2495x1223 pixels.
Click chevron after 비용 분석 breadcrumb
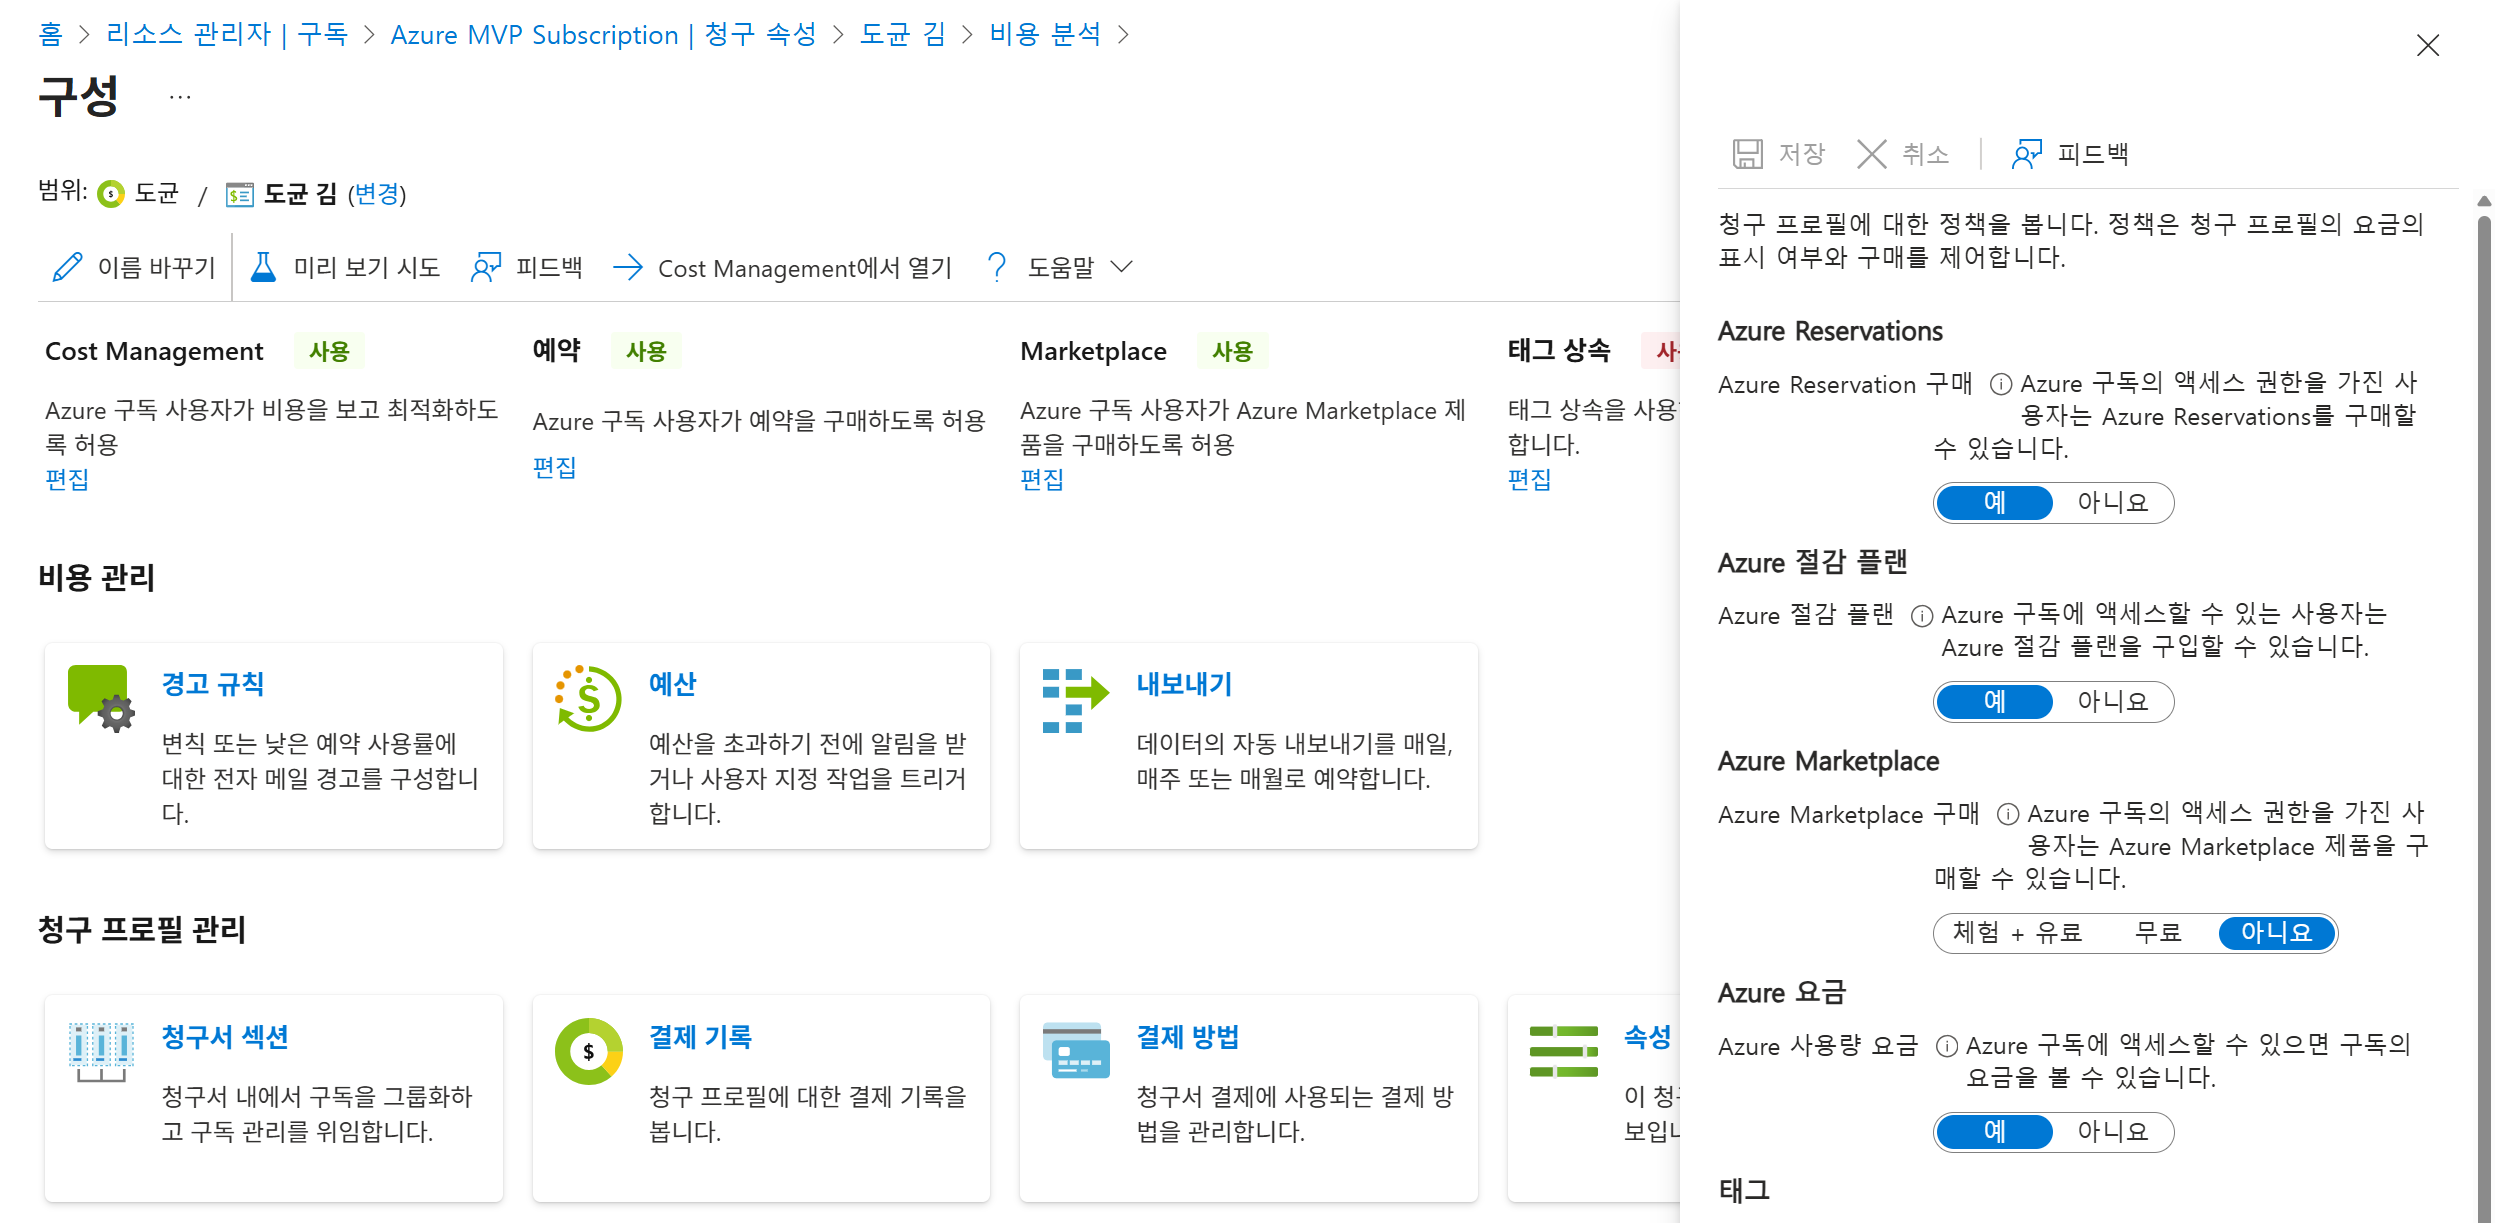pos(1123,35)
